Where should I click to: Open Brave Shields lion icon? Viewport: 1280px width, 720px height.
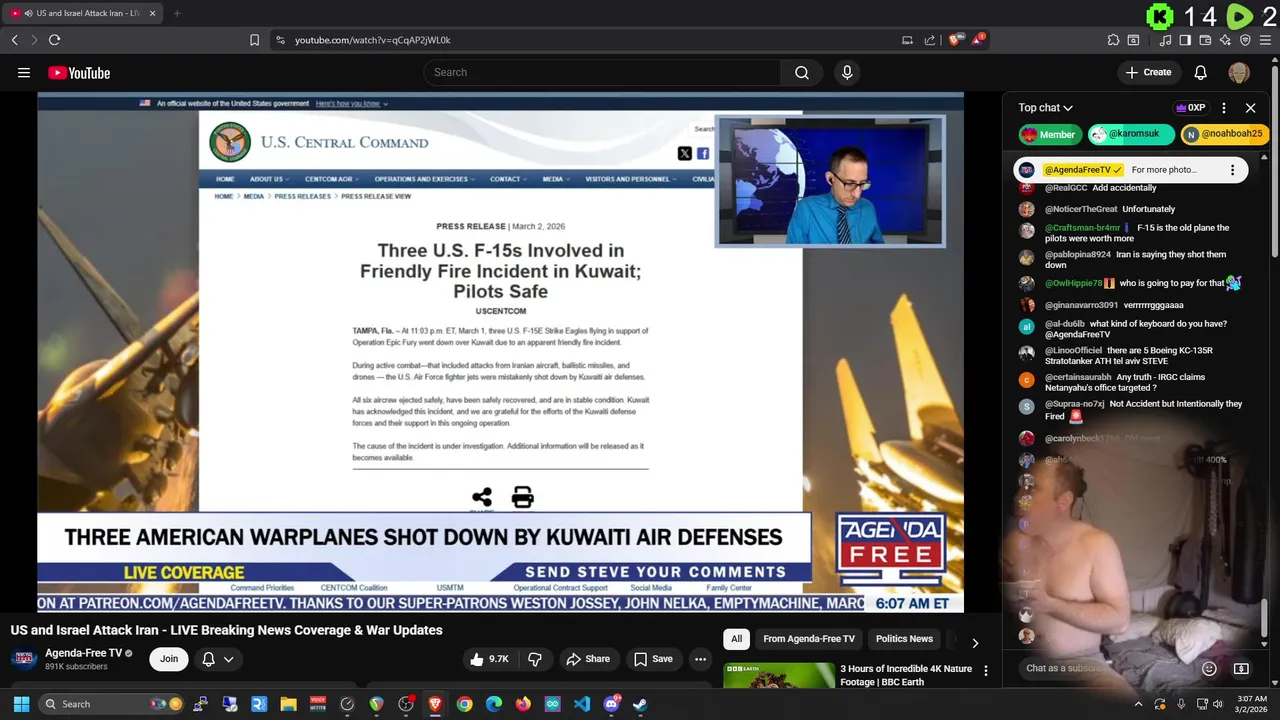[955, 40]
